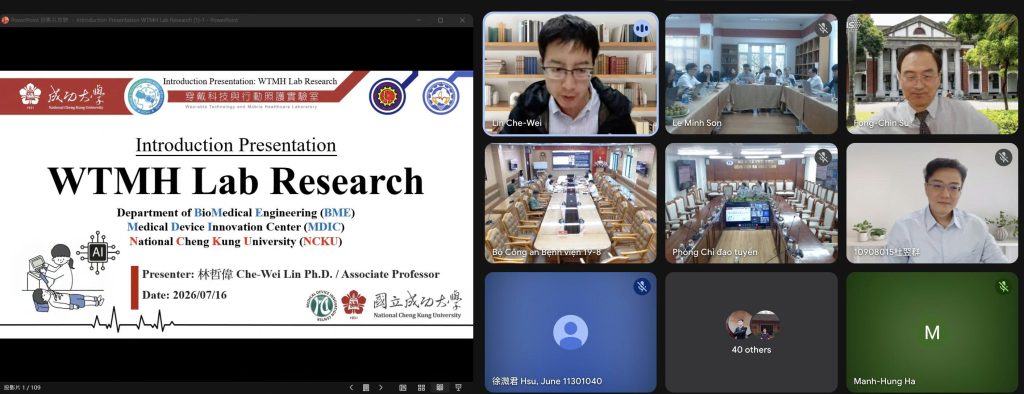Click the Fong-Chin Su name label
Viewport: 1024px width, 394px height.
880,123
